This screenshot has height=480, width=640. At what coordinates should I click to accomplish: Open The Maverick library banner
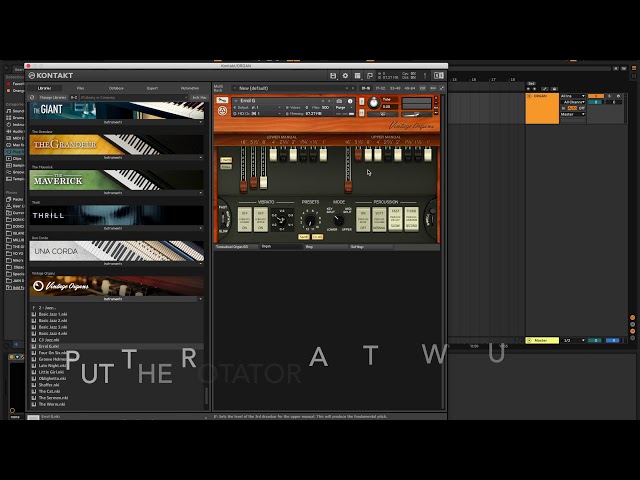pos(116,180)
